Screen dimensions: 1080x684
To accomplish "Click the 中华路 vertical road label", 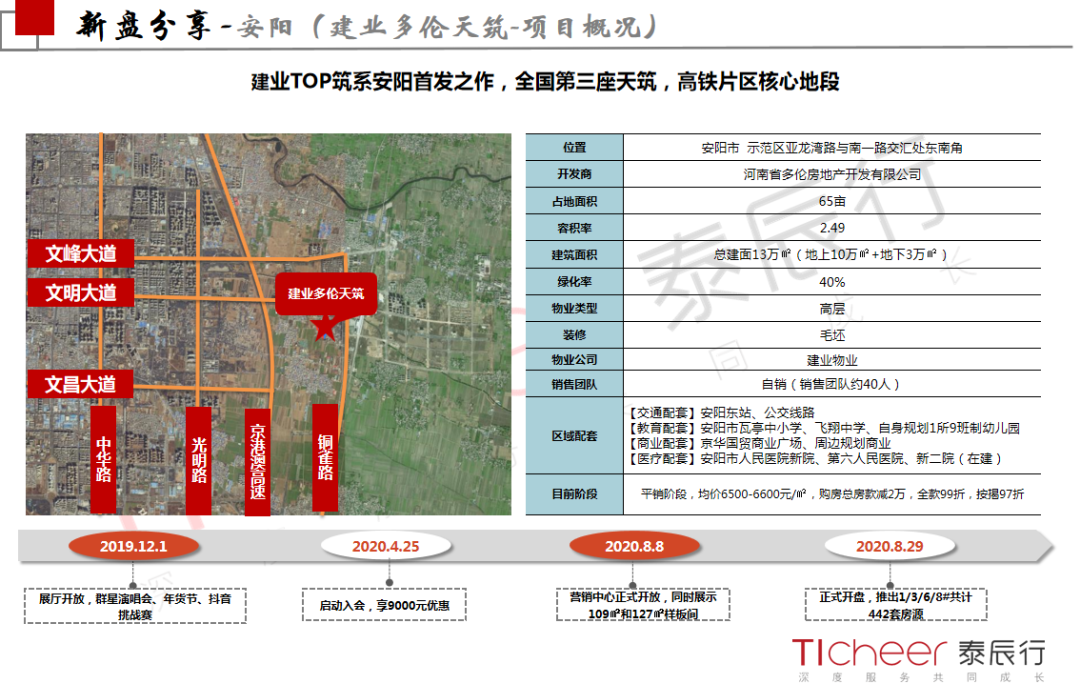I will point(103,459).
